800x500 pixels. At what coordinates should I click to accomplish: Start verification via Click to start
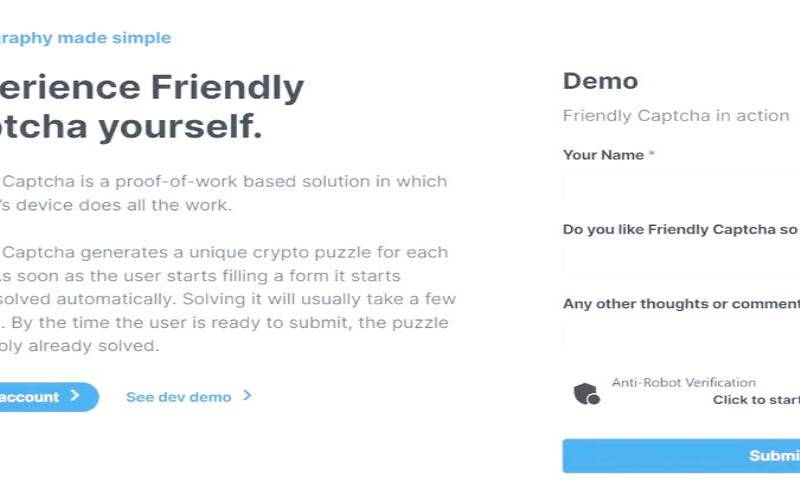tap(756, 400)
